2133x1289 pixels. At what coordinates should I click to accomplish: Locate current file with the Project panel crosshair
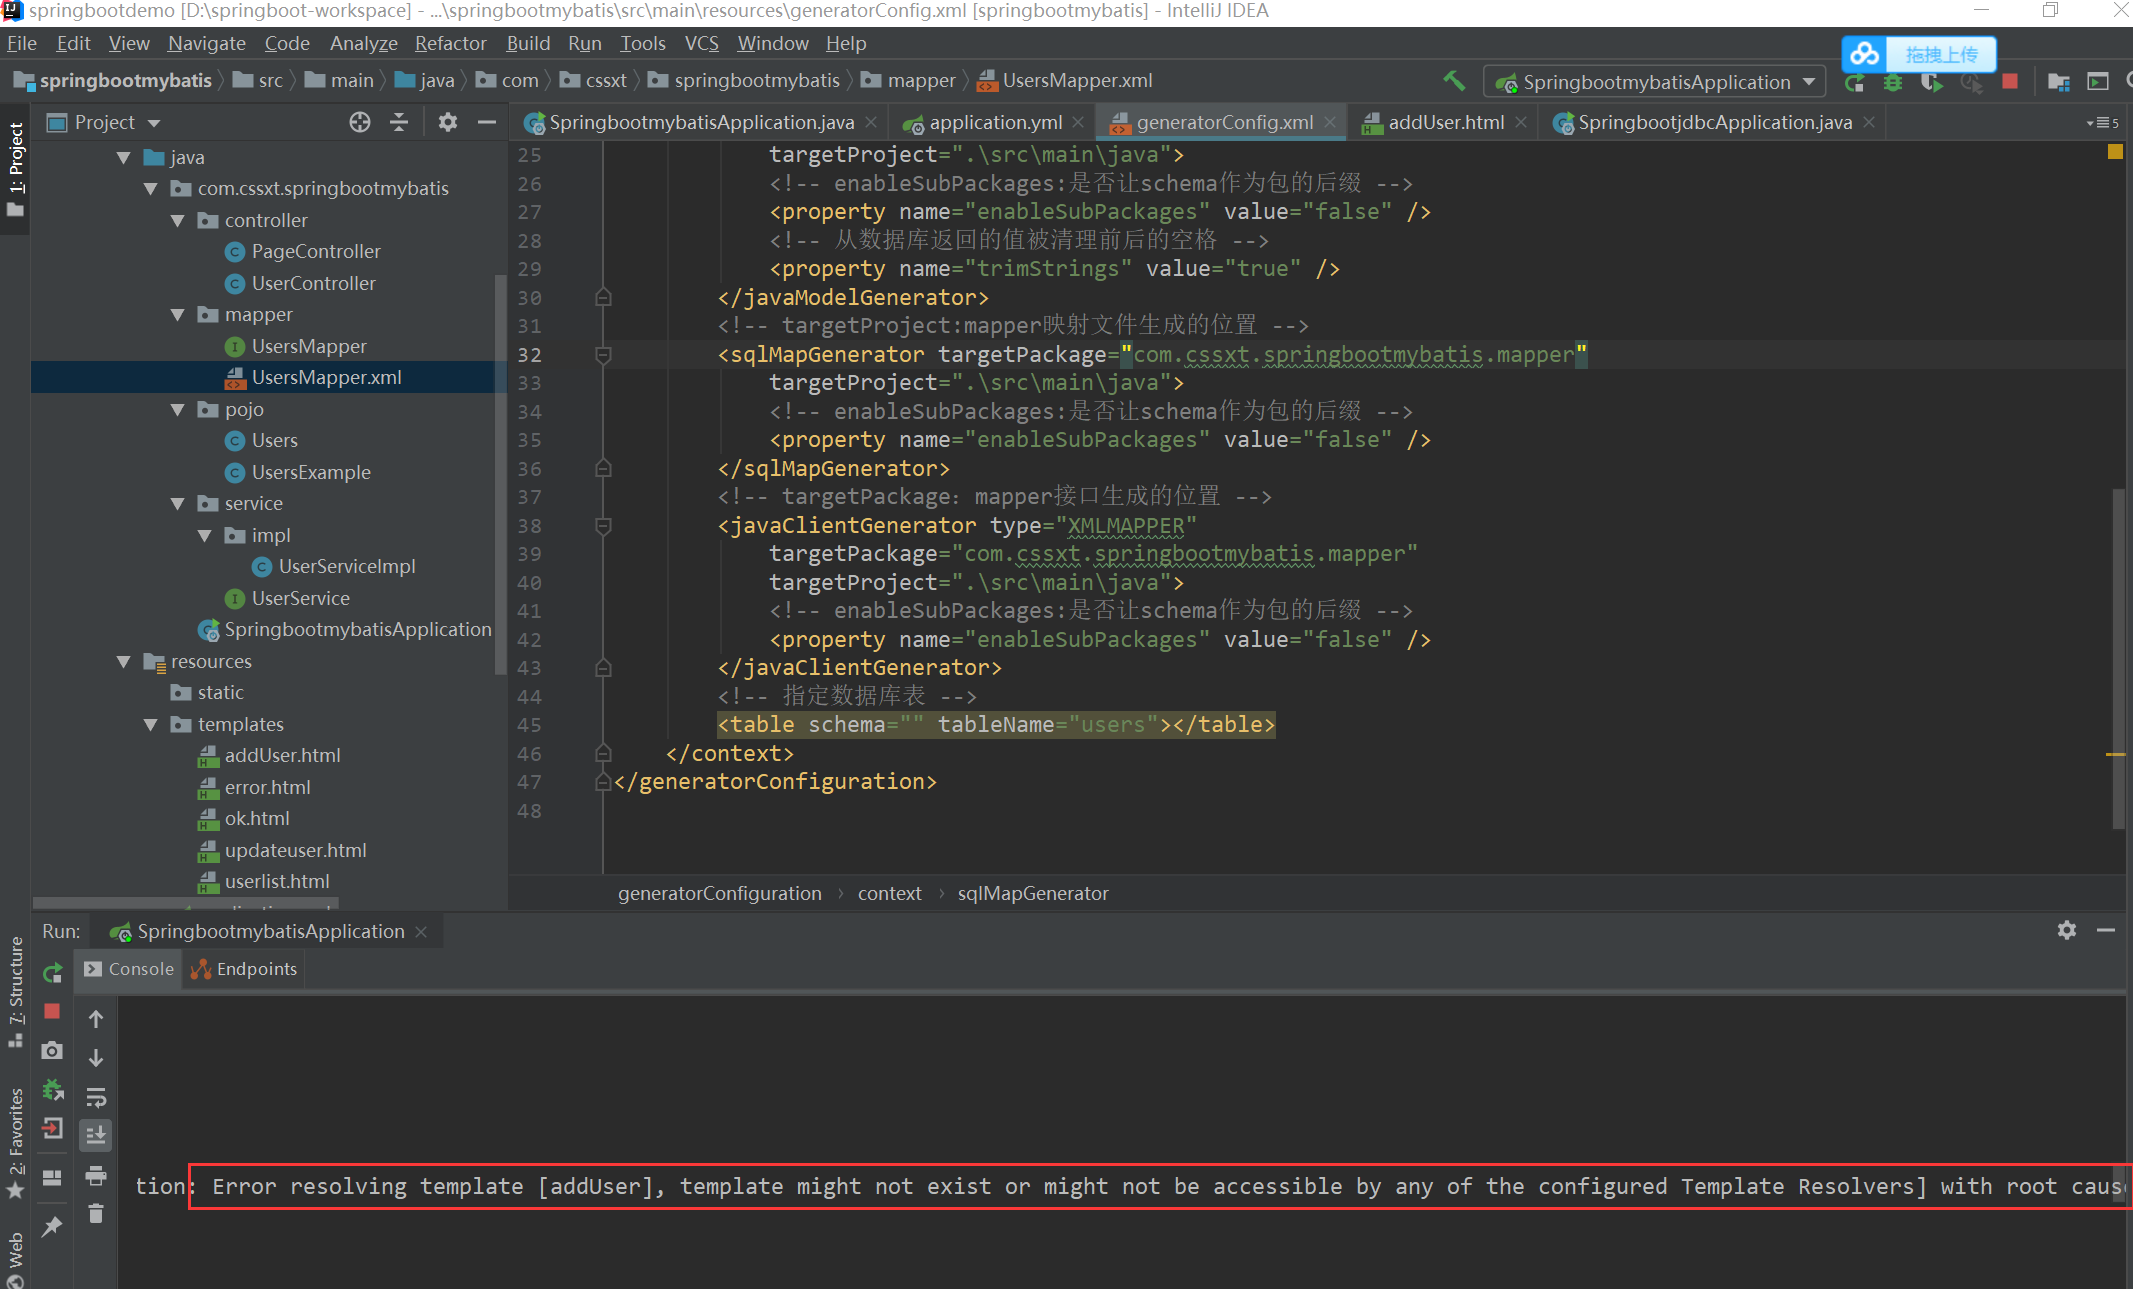(x=360, y=122)
